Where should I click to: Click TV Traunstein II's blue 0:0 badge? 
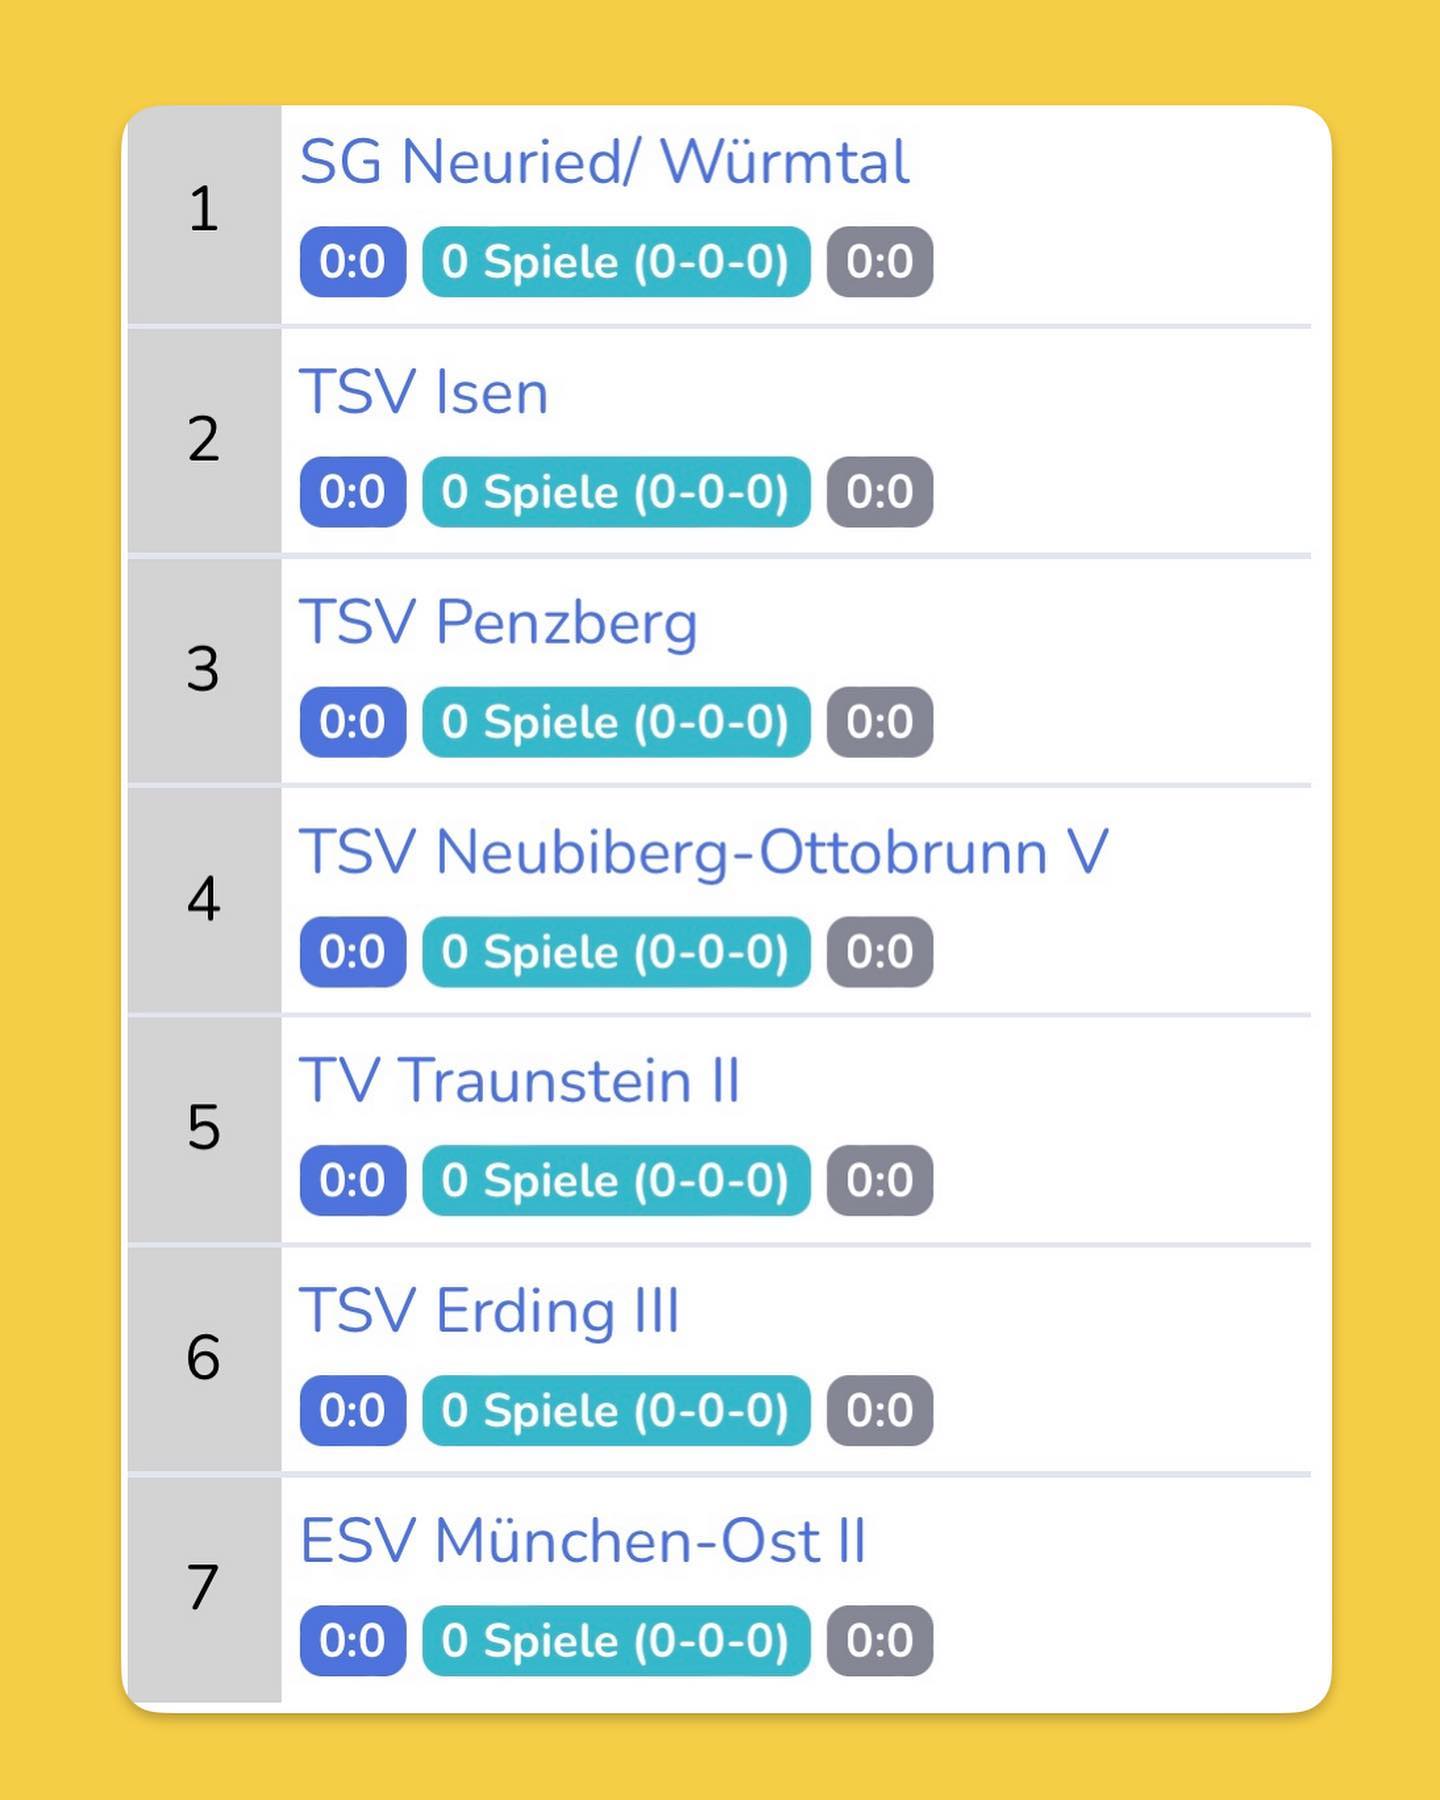click(353, 1181)
